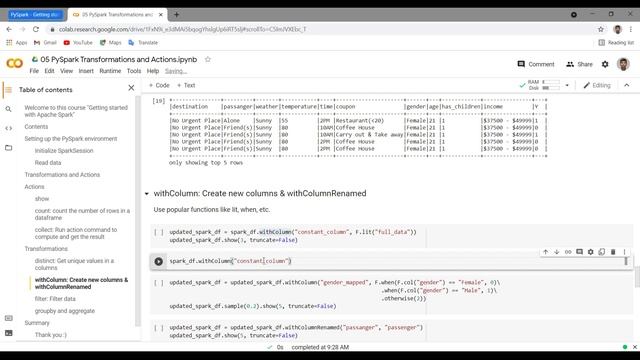Click the Comment button
This screenshot has width=640, height=360.
point(536,64)
